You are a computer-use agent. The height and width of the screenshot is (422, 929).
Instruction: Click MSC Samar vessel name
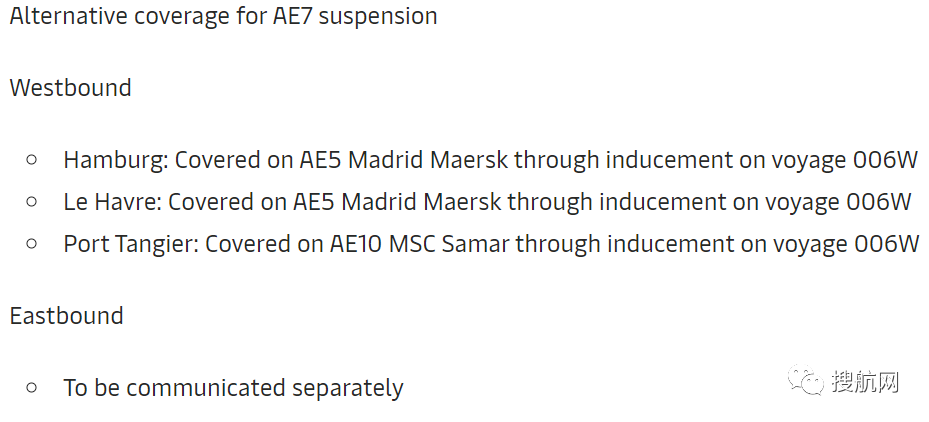tap(449, 244)
